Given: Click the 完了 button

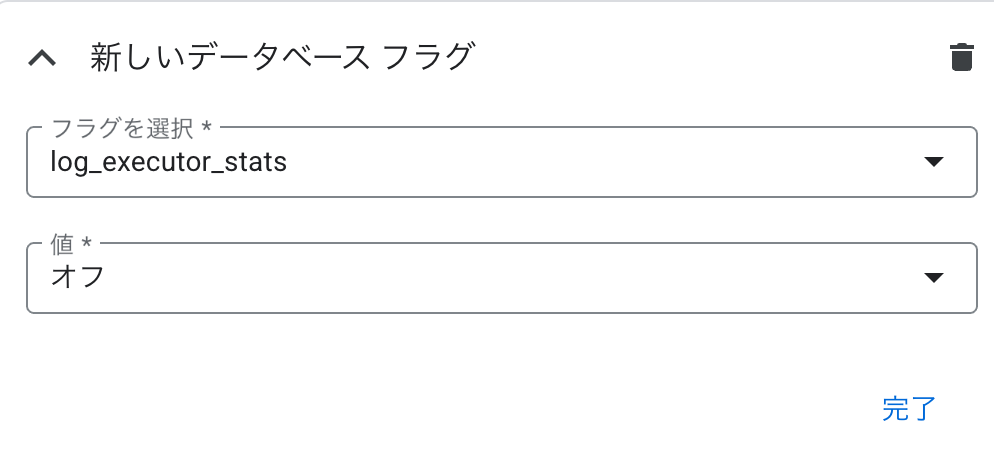Looking at the screenshot, I should 909,409.
